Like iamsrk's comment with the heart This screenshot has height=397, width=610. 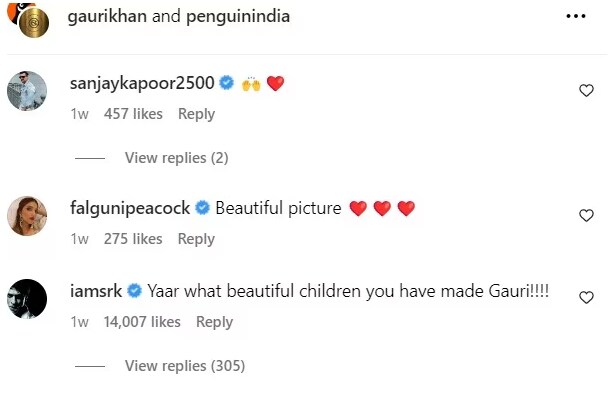pyautogui.click(x=586, y=297)
